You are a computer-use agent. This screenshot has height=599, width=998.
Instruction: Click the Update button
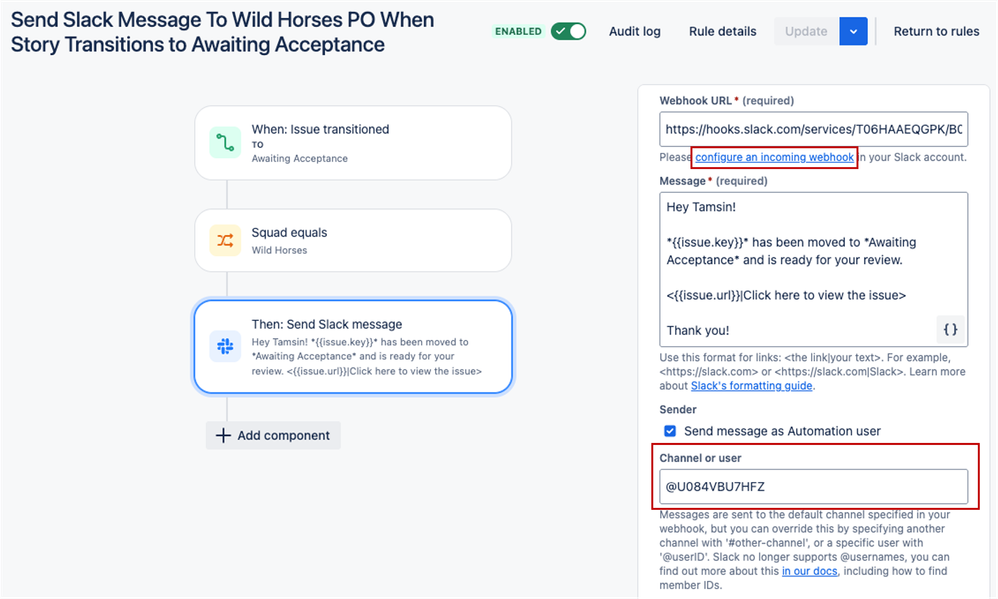click(806, 31)
